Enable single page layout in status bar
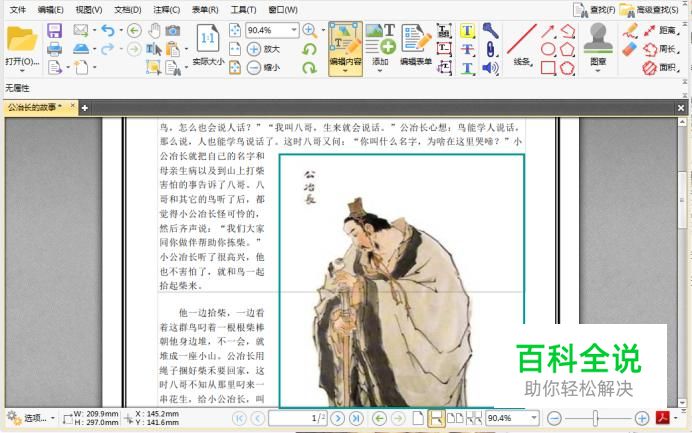Screen dimensions: 692x433 tap(418, 418)
